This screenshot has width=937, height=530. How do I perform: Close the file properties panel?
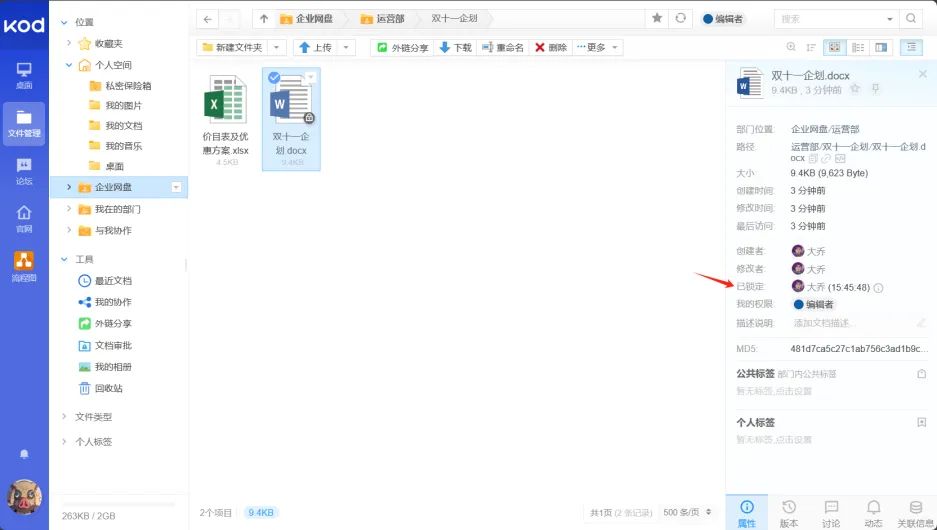[923, 74]
